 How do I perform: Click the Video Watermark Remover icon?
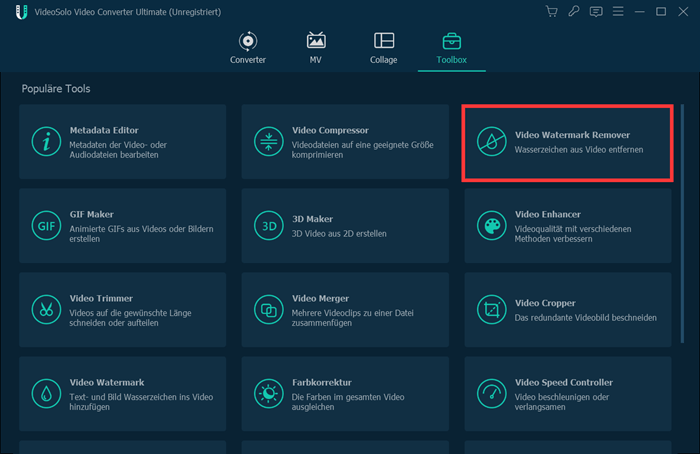click(x=492, y=142)
